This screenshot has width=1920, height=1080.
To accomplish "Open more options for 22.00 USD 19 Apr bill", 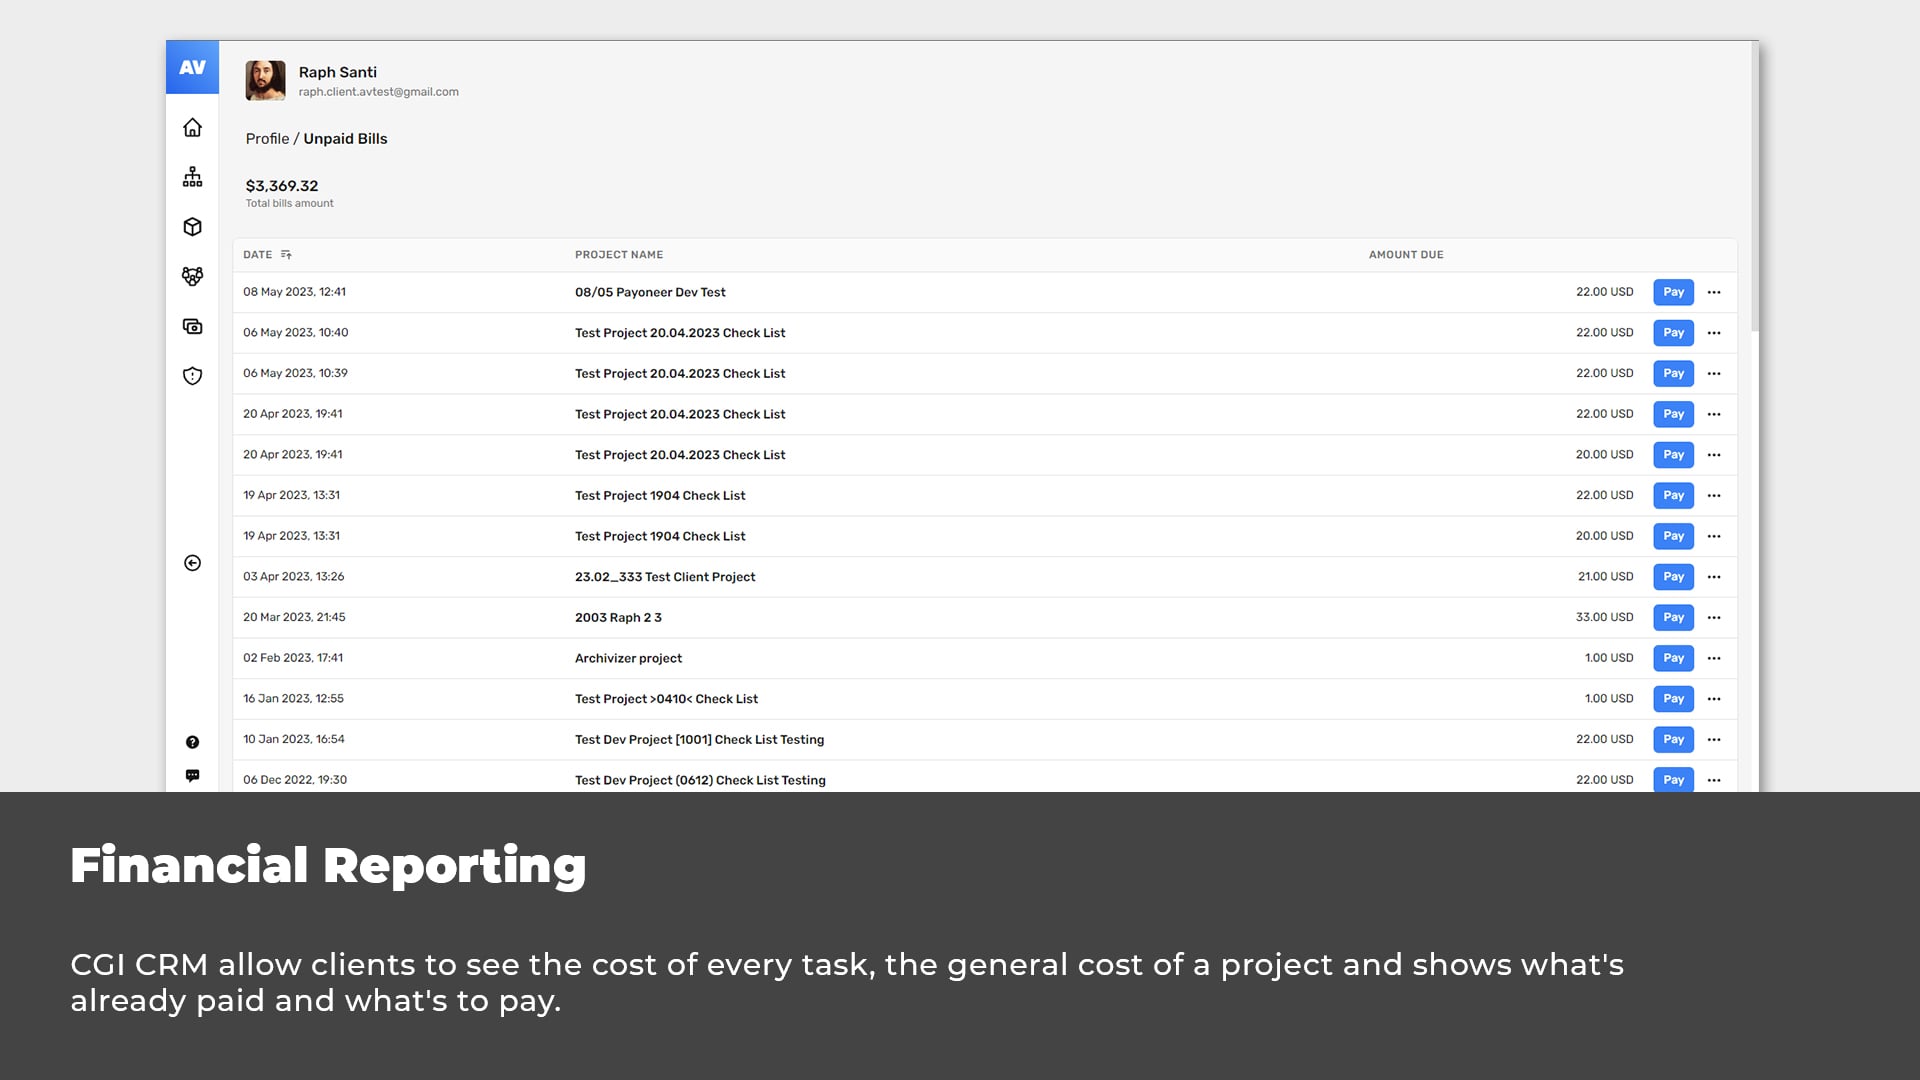I will click(x=1714, y=495).
